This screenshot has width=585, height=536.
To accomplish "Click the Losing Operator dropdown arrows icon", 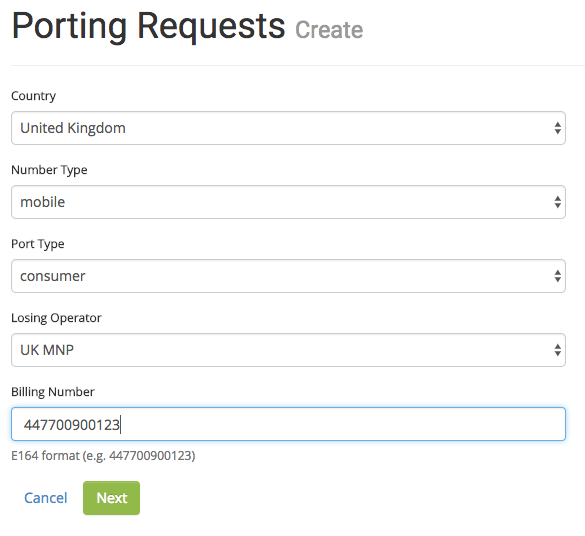I will pos(557,350).
